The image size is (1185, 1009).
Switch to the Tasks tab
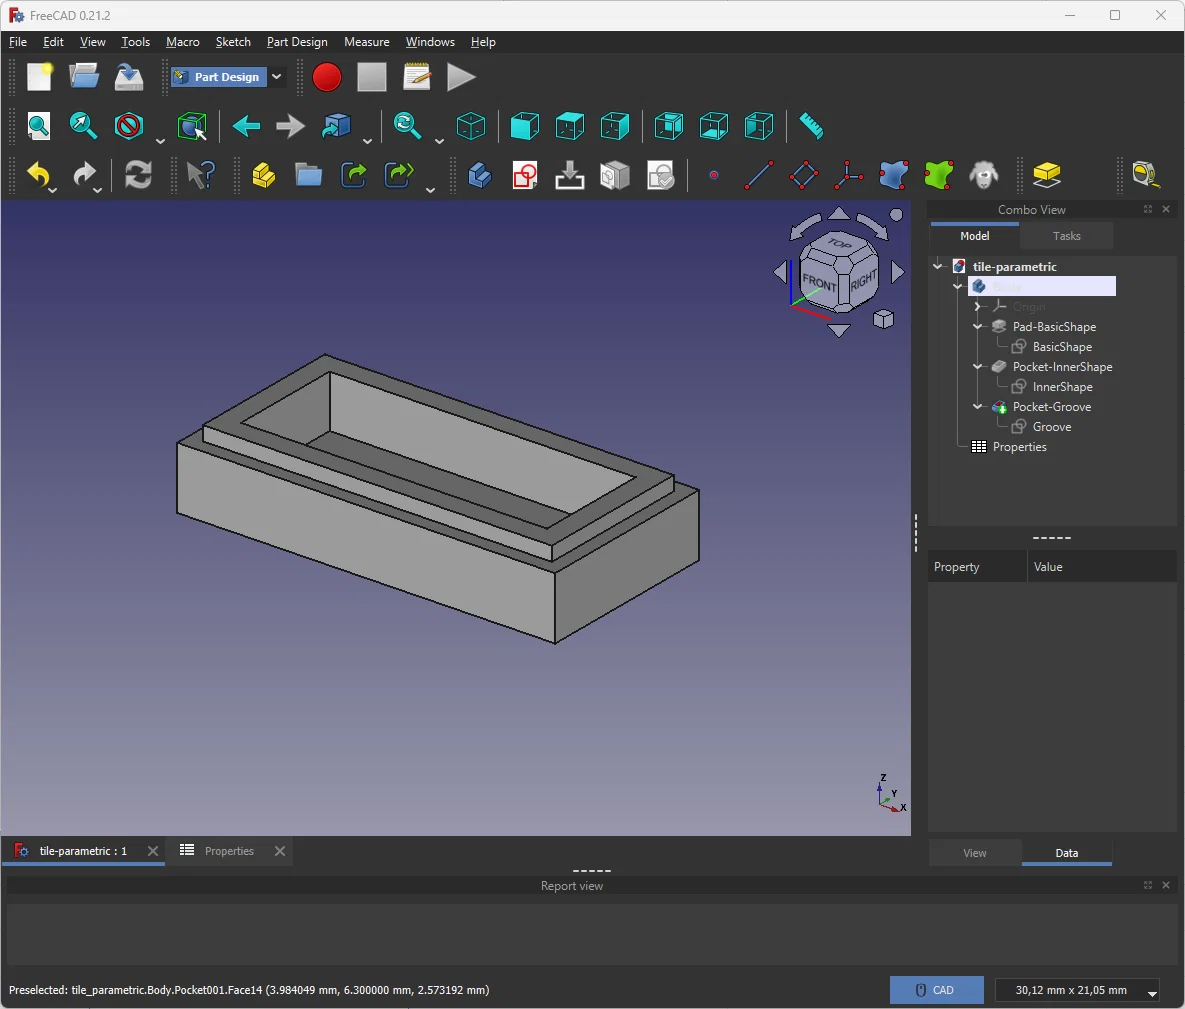1066,236
